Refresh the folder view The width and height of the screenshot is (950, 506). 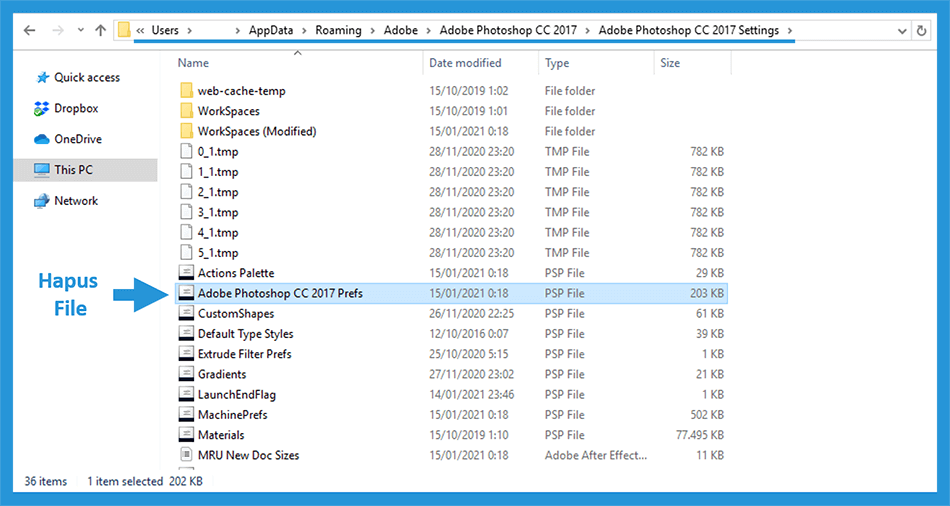pos(922,30)
